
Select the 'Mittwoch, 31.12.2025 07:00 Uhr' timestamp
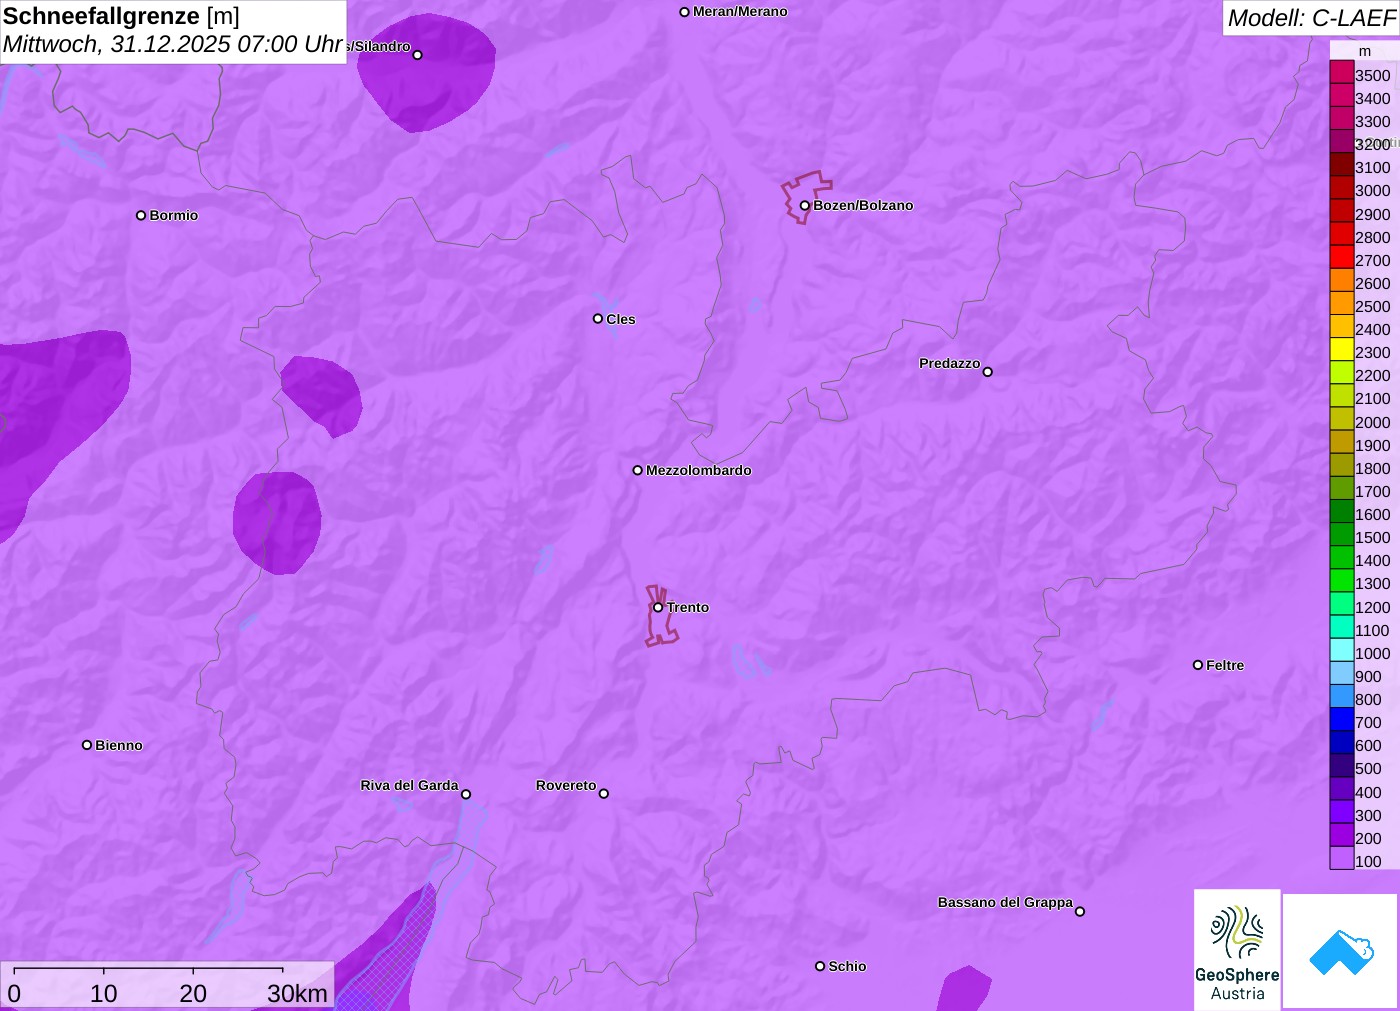point(173,44)
